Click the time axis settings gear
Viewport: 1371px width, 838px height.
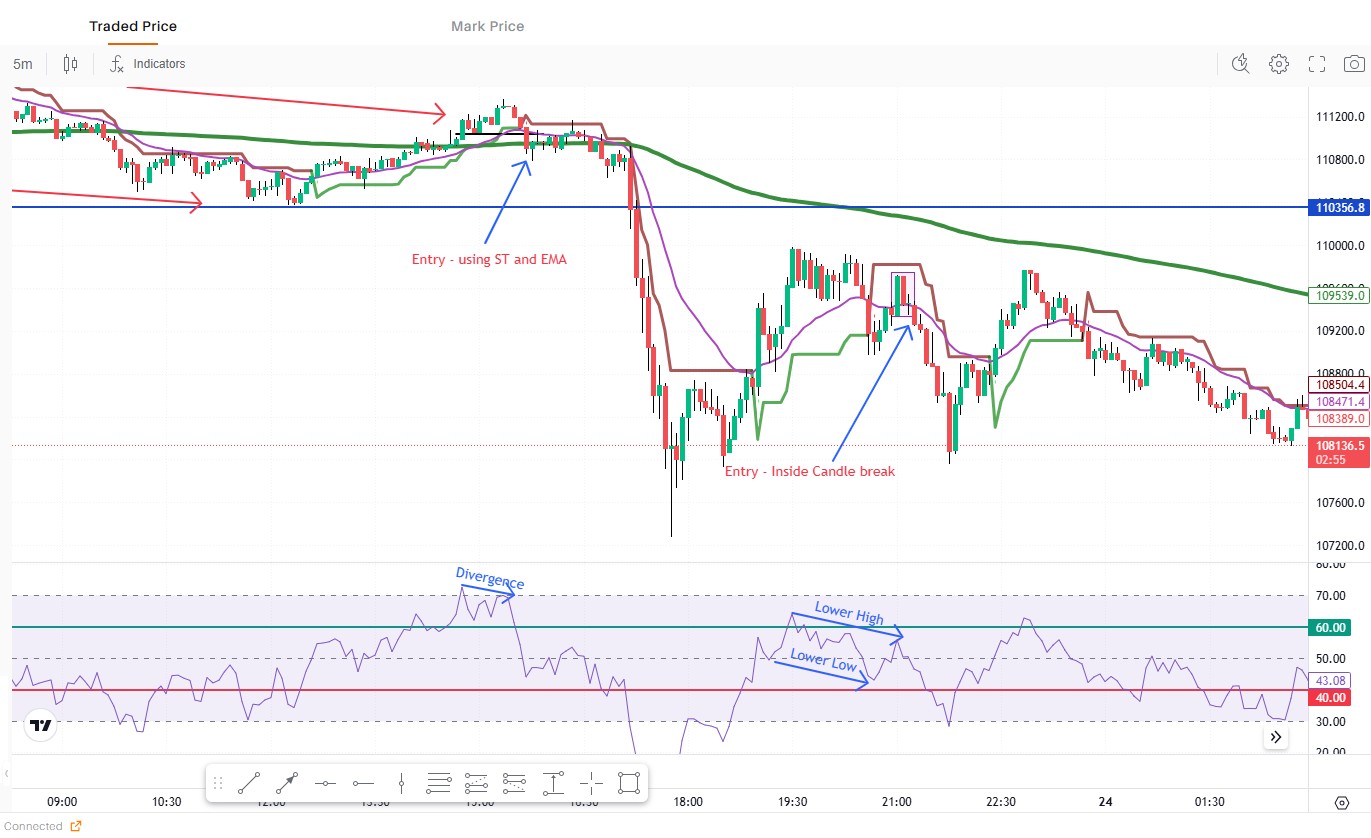1342,802
